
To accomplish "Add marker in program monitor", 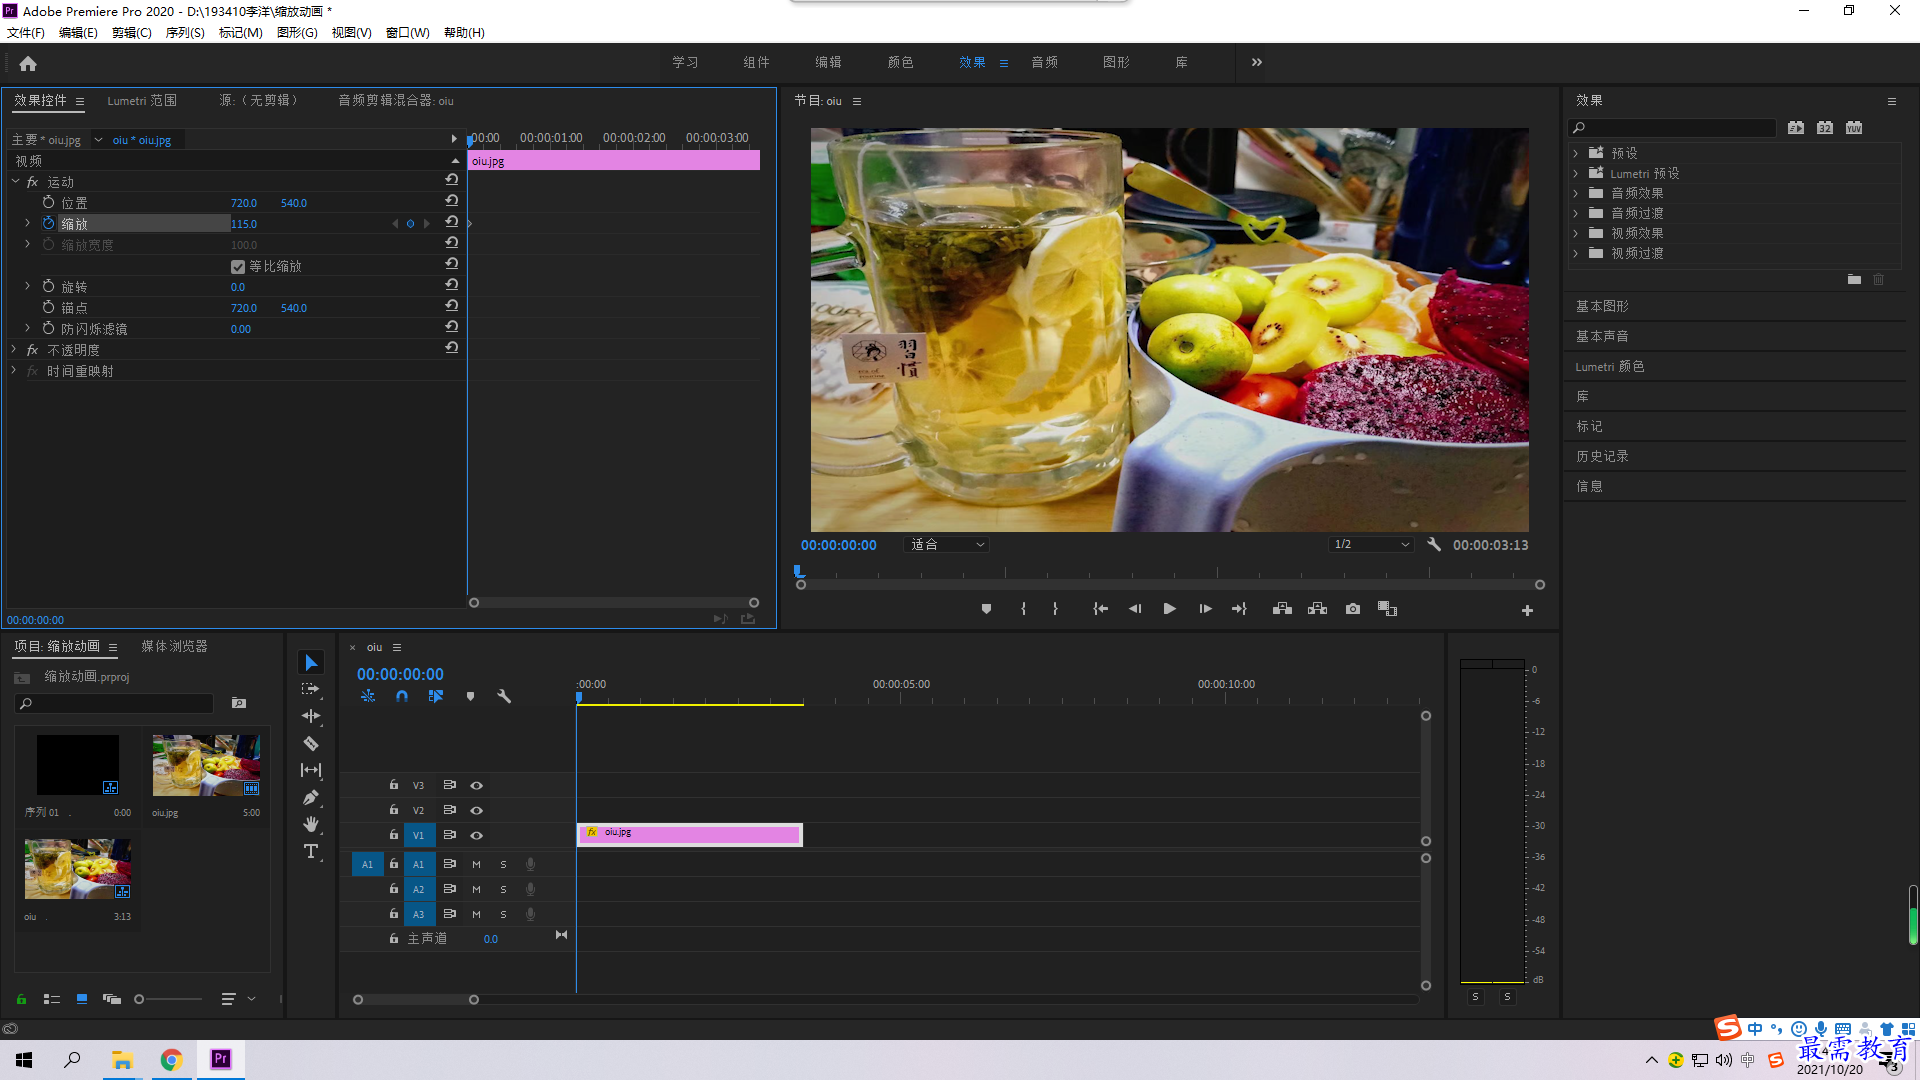I will coord(986,609).
